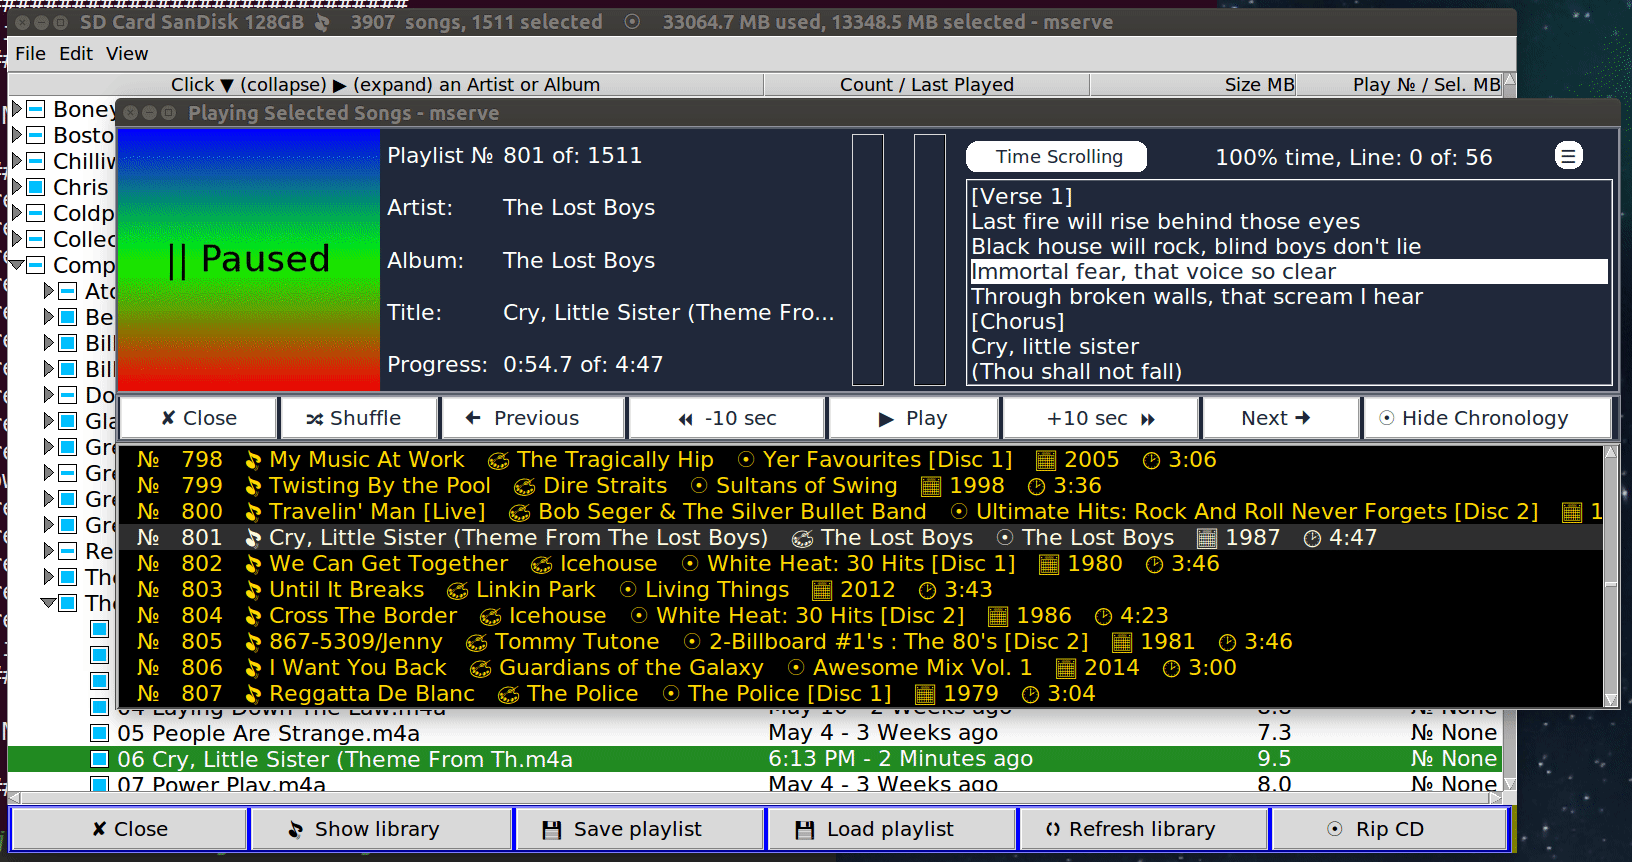Open the File menu
Screen dimensions: 1632x862
30,54
